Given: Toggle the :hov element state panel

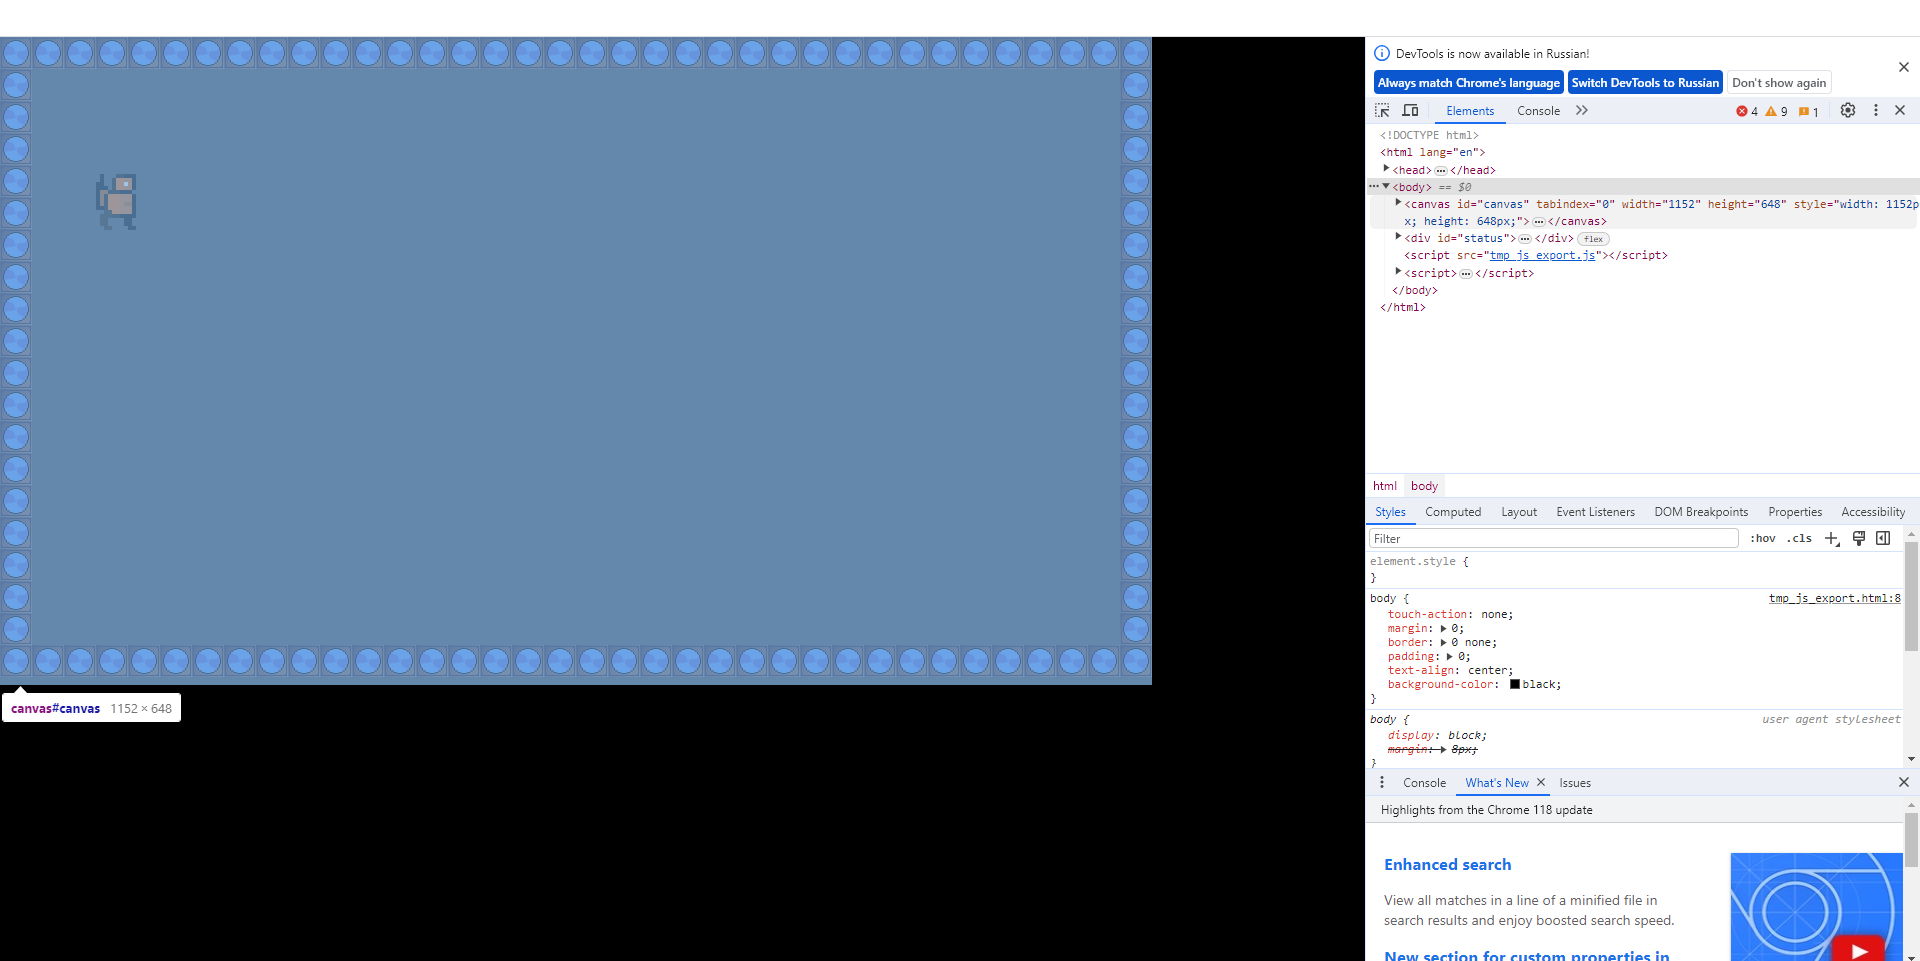Looking at the screenshot, I should (1763, 538).
